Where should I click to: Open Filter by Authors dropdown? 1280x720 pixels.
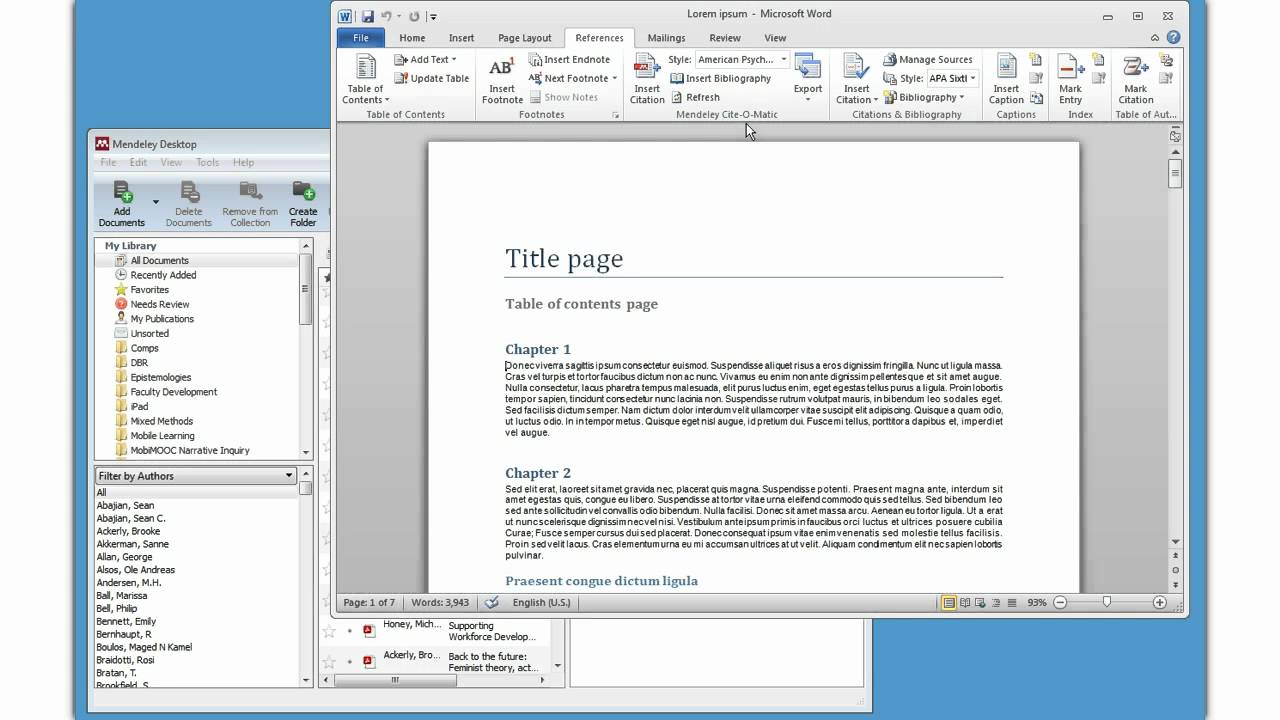coord(195,476)
